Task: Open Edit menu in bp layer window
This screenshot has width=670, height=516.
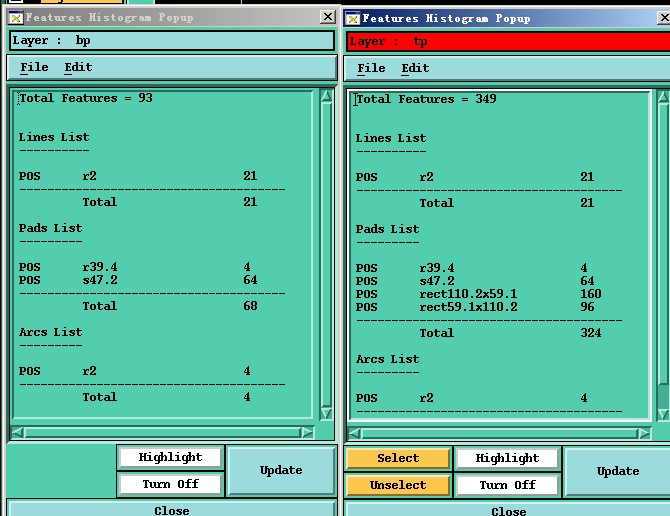Action: [x=78, y=67]
